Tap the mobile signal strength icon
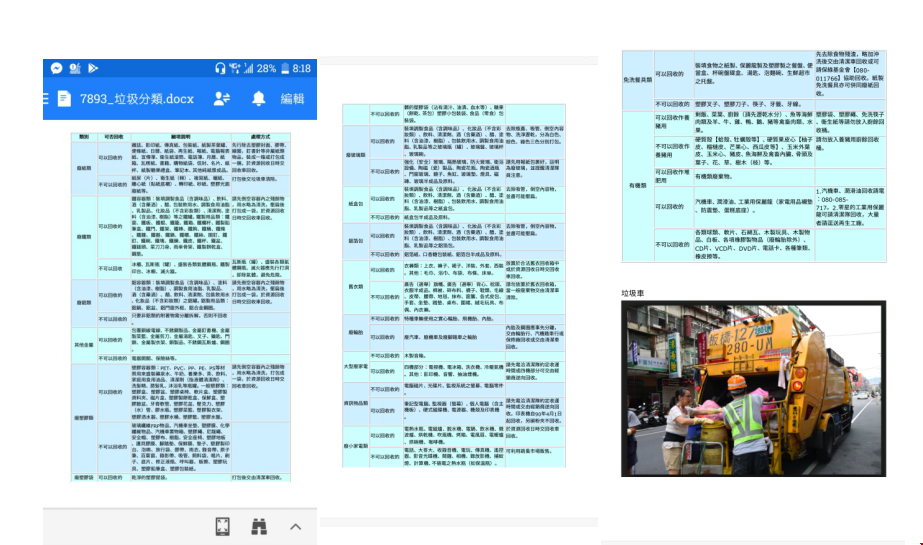The image size is (923, 545). pos(248,68)
